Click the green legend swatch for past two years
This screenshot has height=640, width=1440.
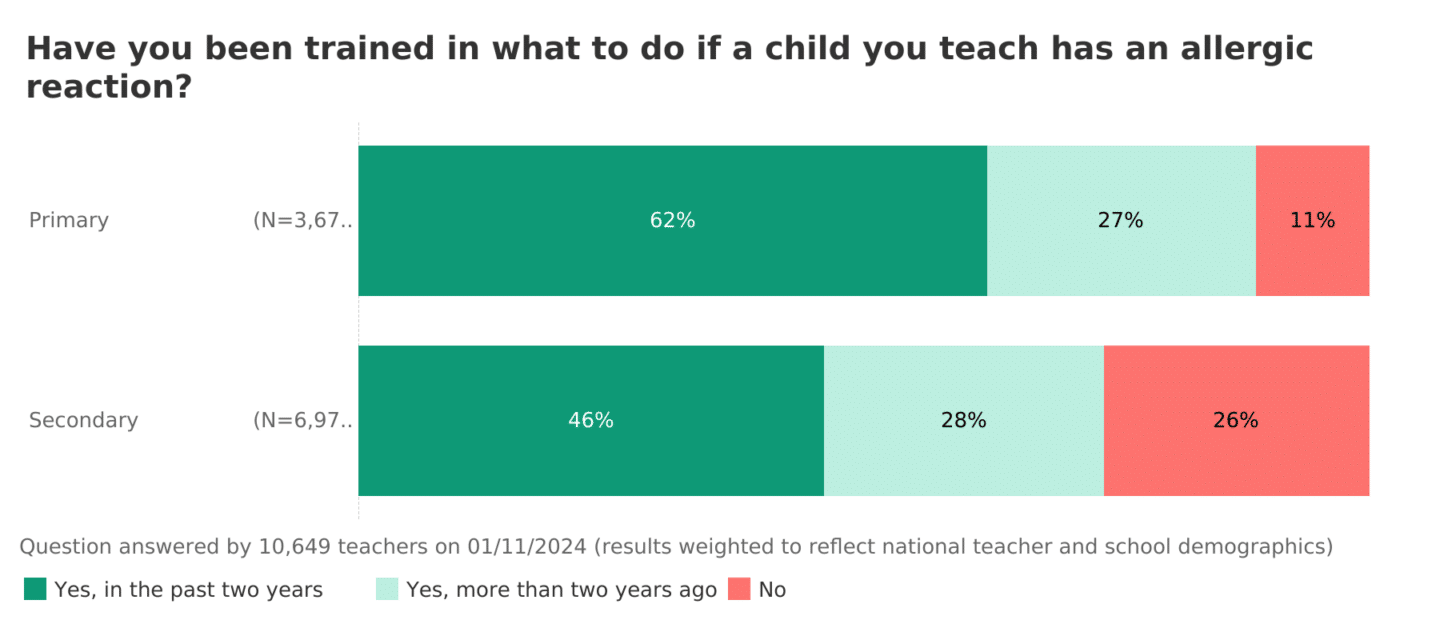[x=35, y=589]
